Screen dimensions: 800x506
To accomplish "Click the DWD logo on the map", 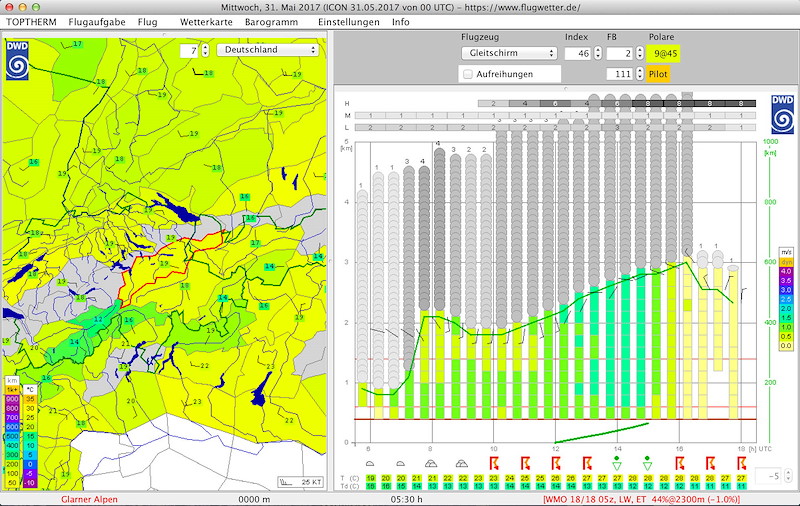I will point(17,60).
